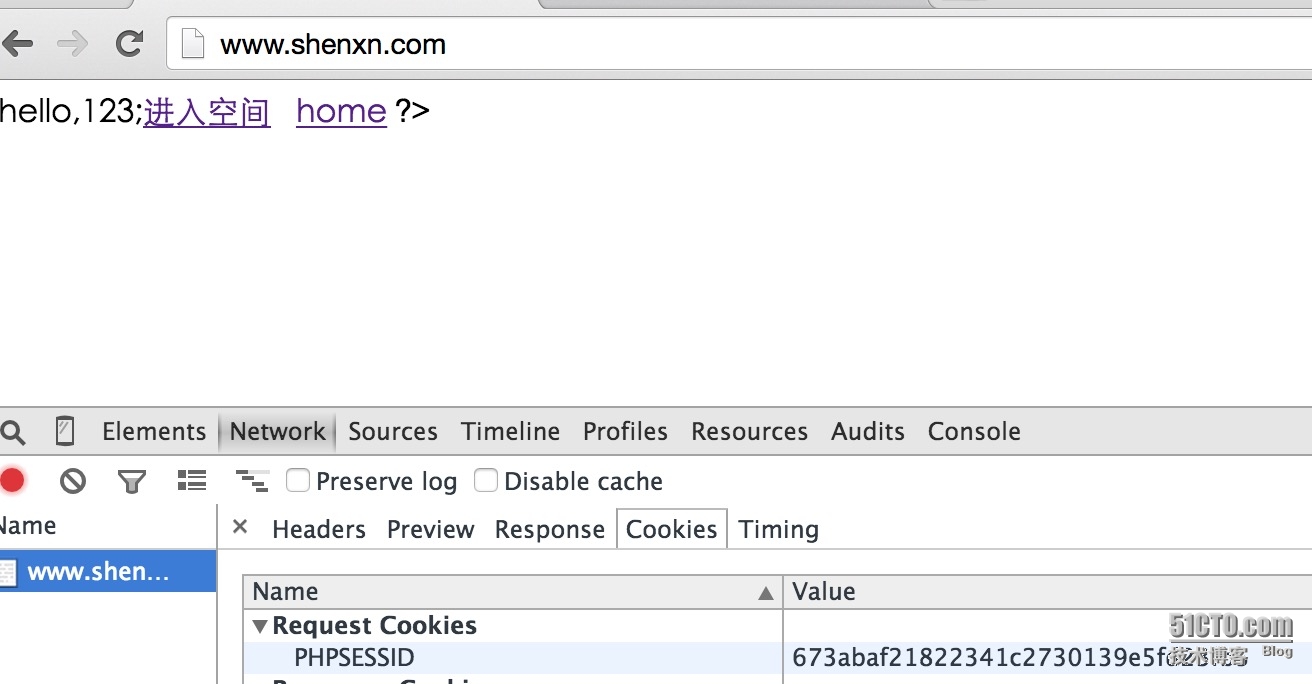
Task: Toggle the network filter funnel icon
Action: point(131,482)
